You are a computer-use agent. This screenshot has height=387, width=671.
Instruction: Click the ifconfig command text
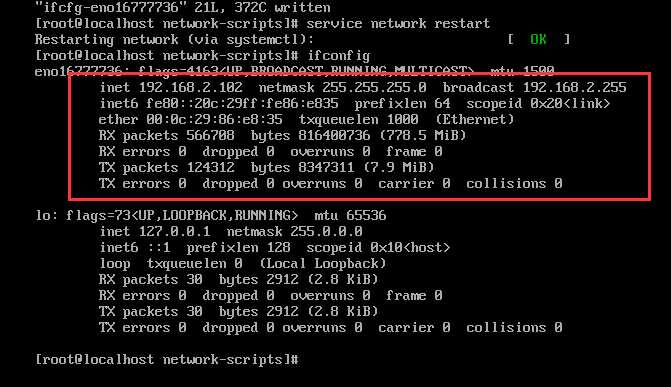338,56
